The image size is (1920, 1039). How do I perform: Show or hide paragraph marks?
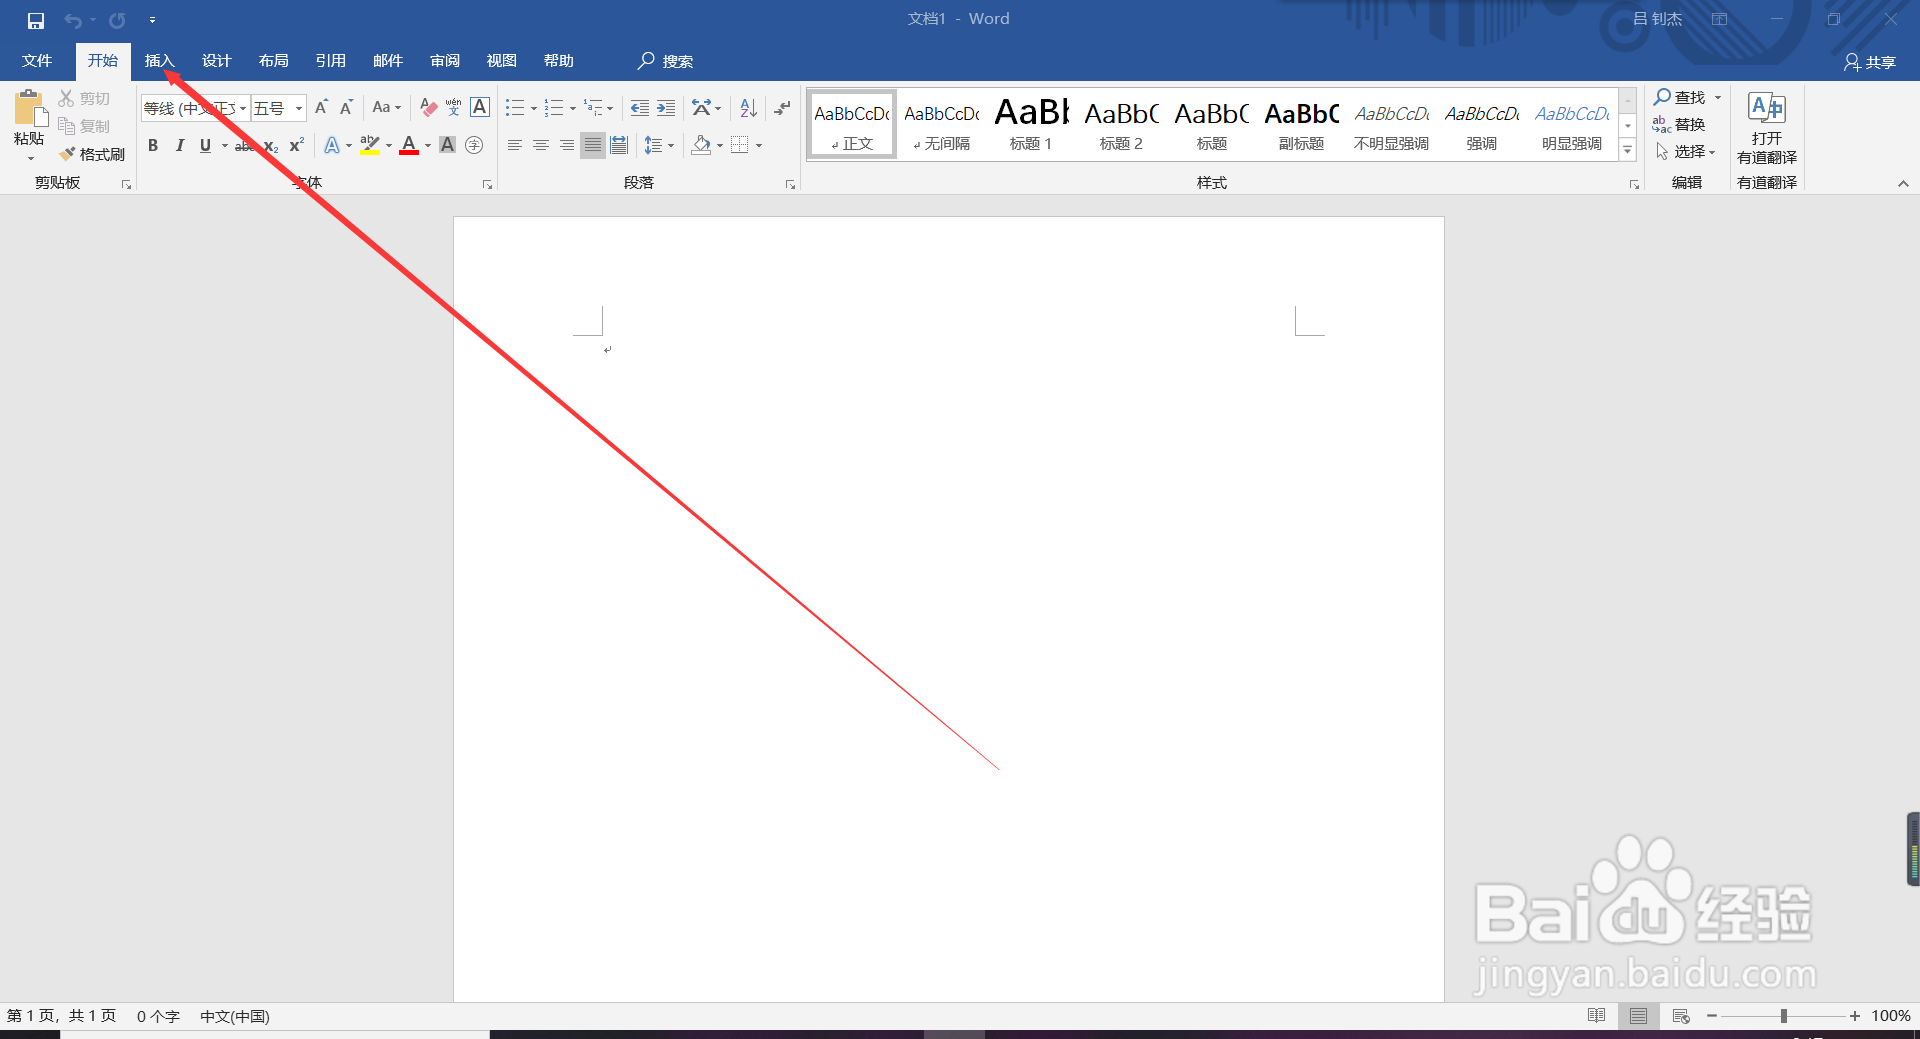783,108
